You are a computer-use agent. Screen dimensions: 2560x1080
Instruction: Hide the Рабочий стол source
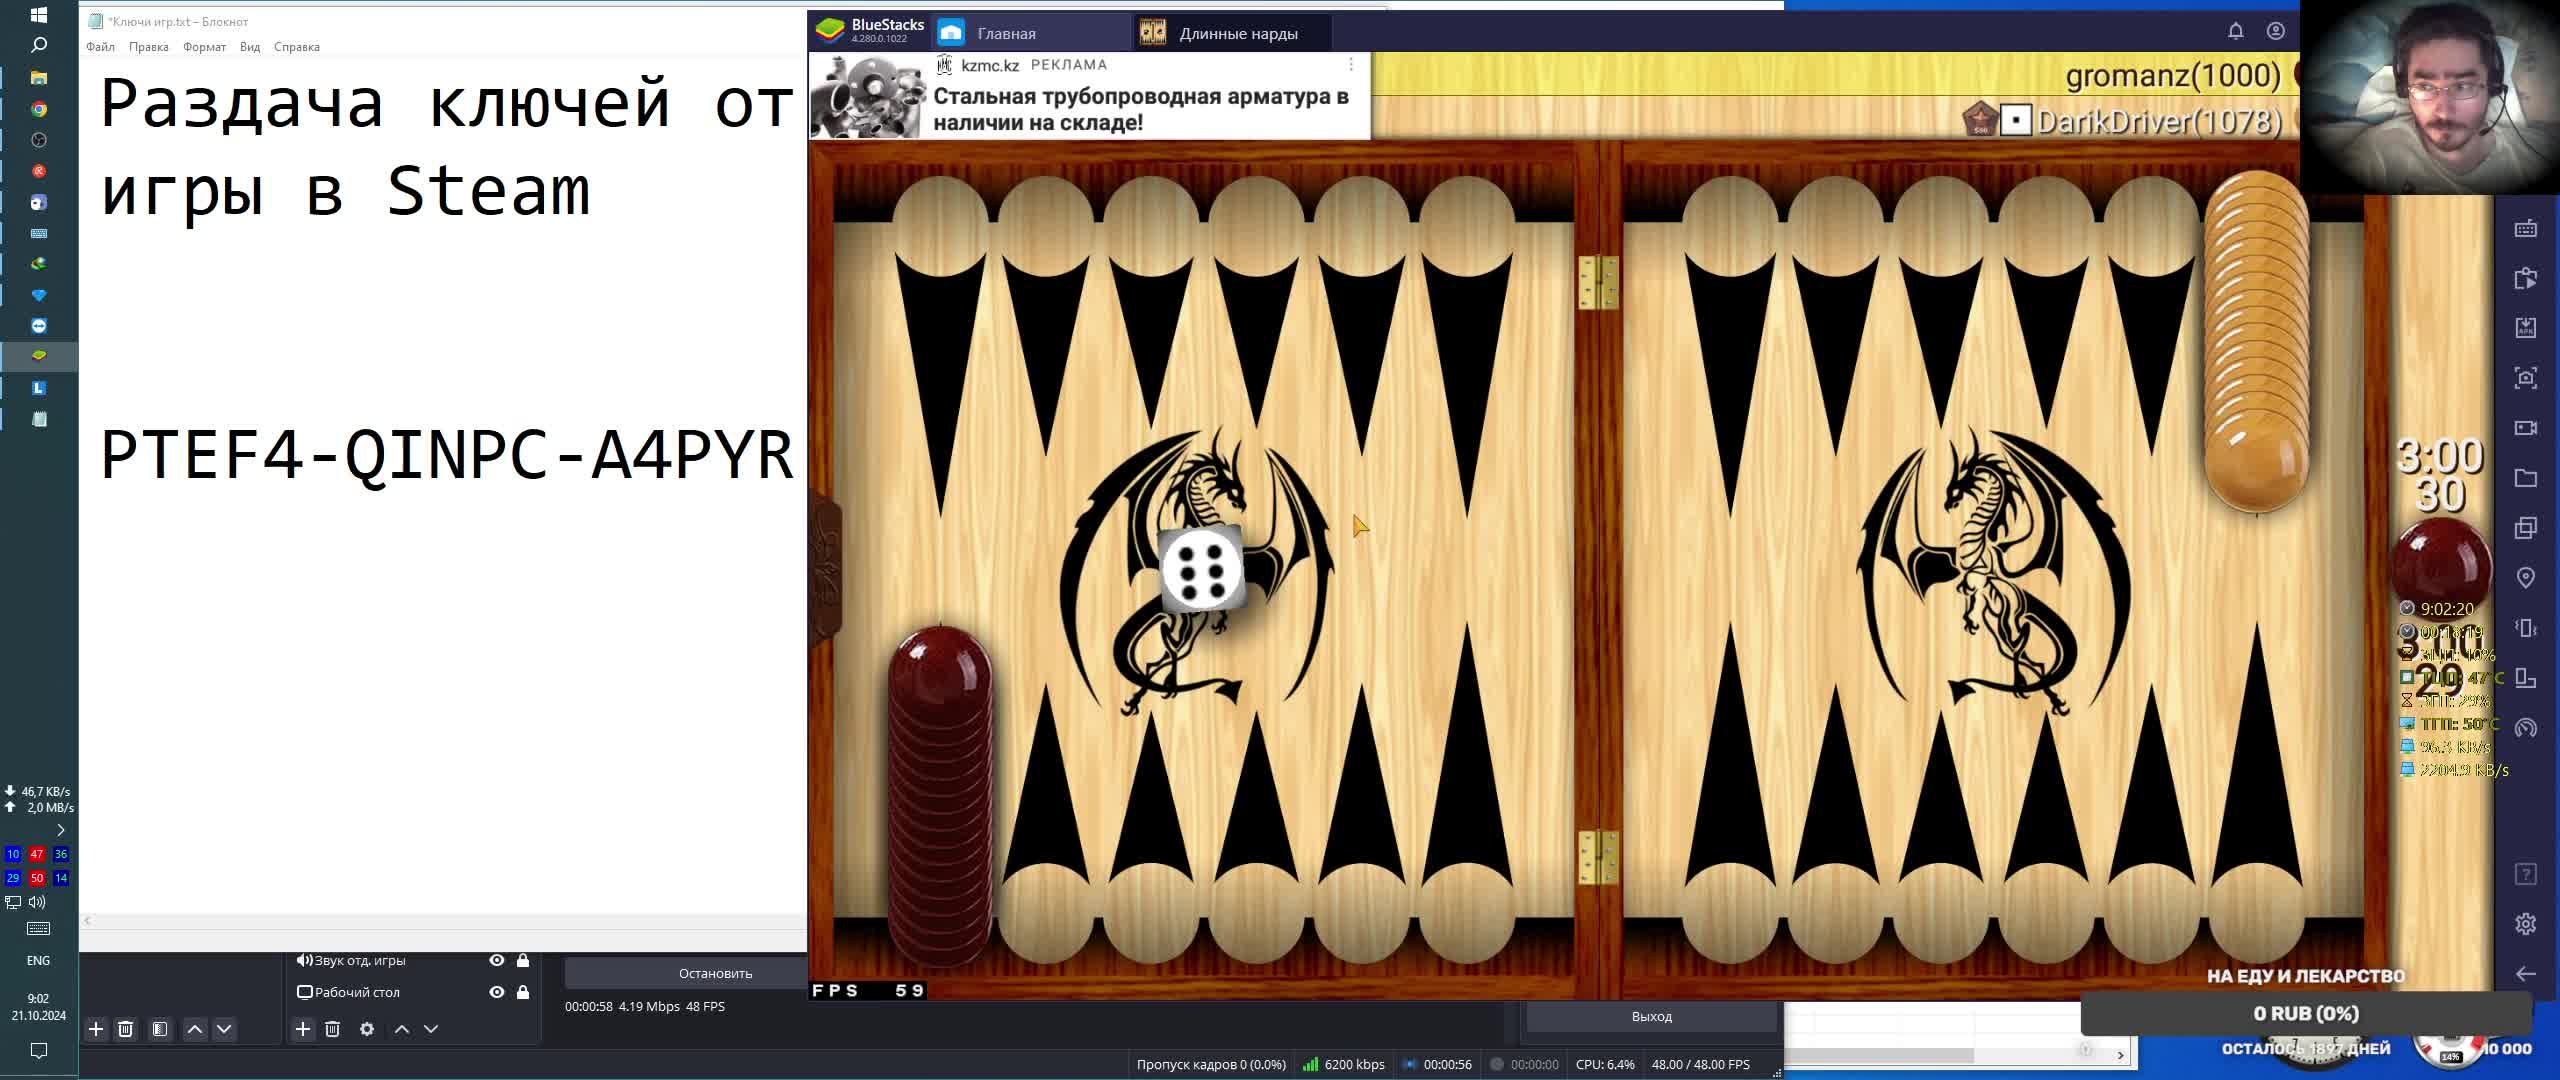click(496, 992)
